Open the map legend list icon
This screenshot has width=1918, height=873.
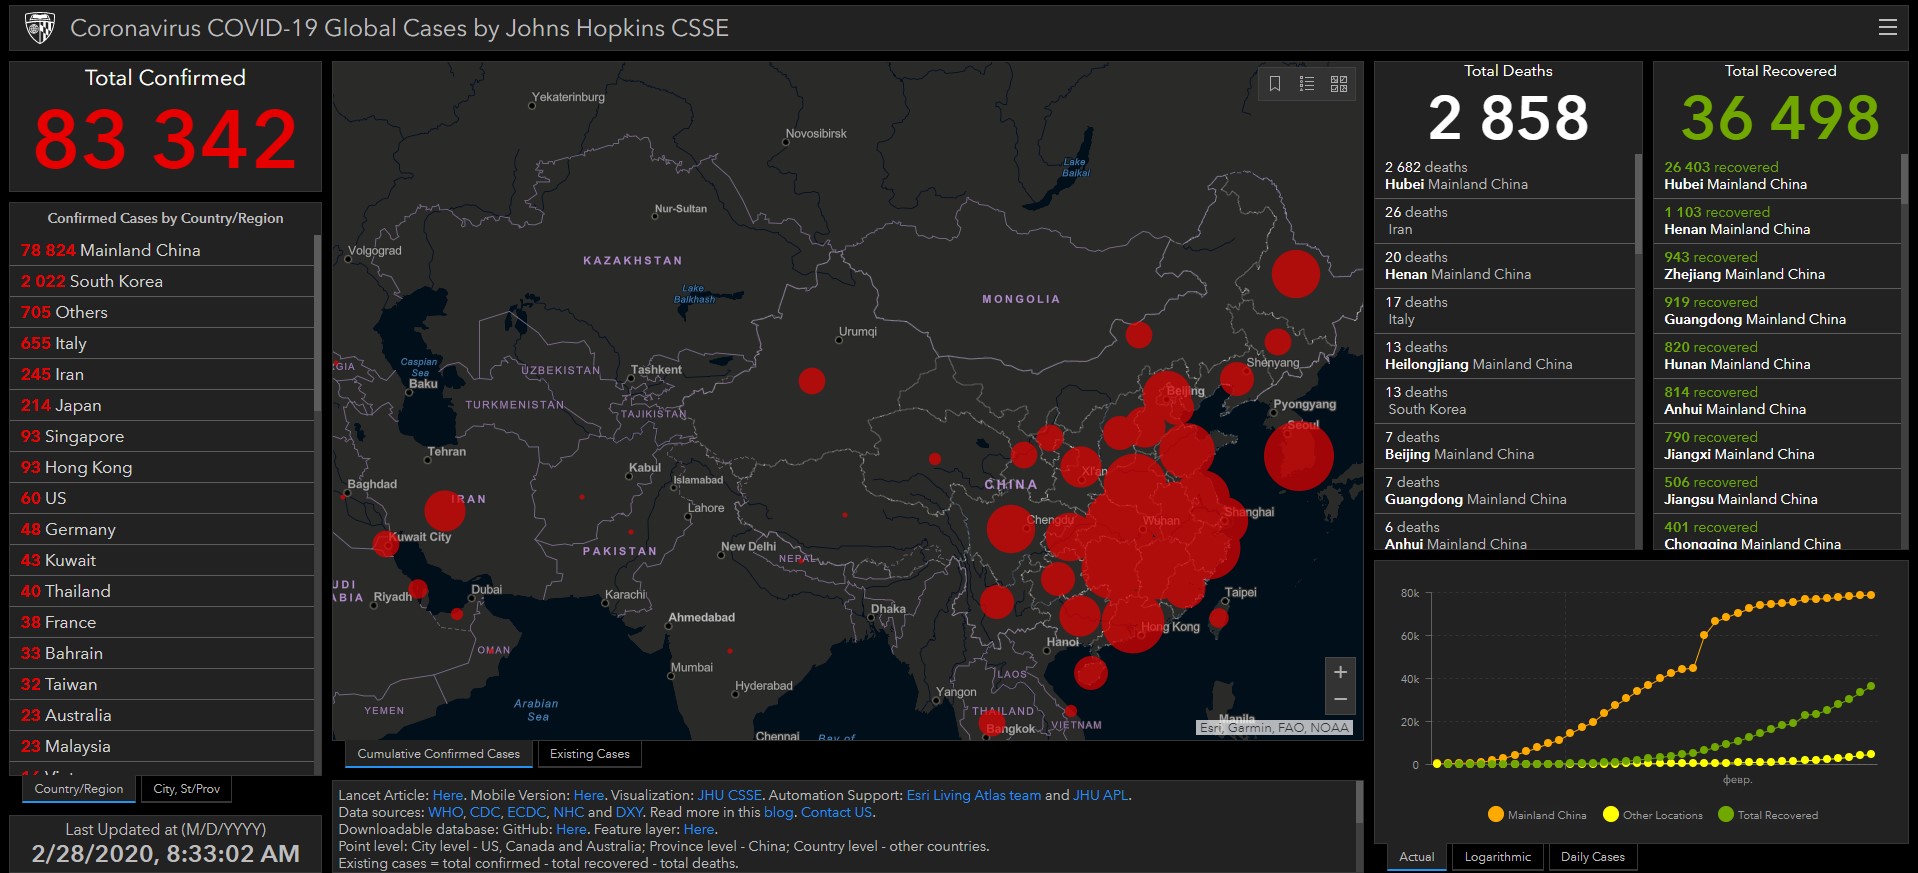(x=1307, y=84)
